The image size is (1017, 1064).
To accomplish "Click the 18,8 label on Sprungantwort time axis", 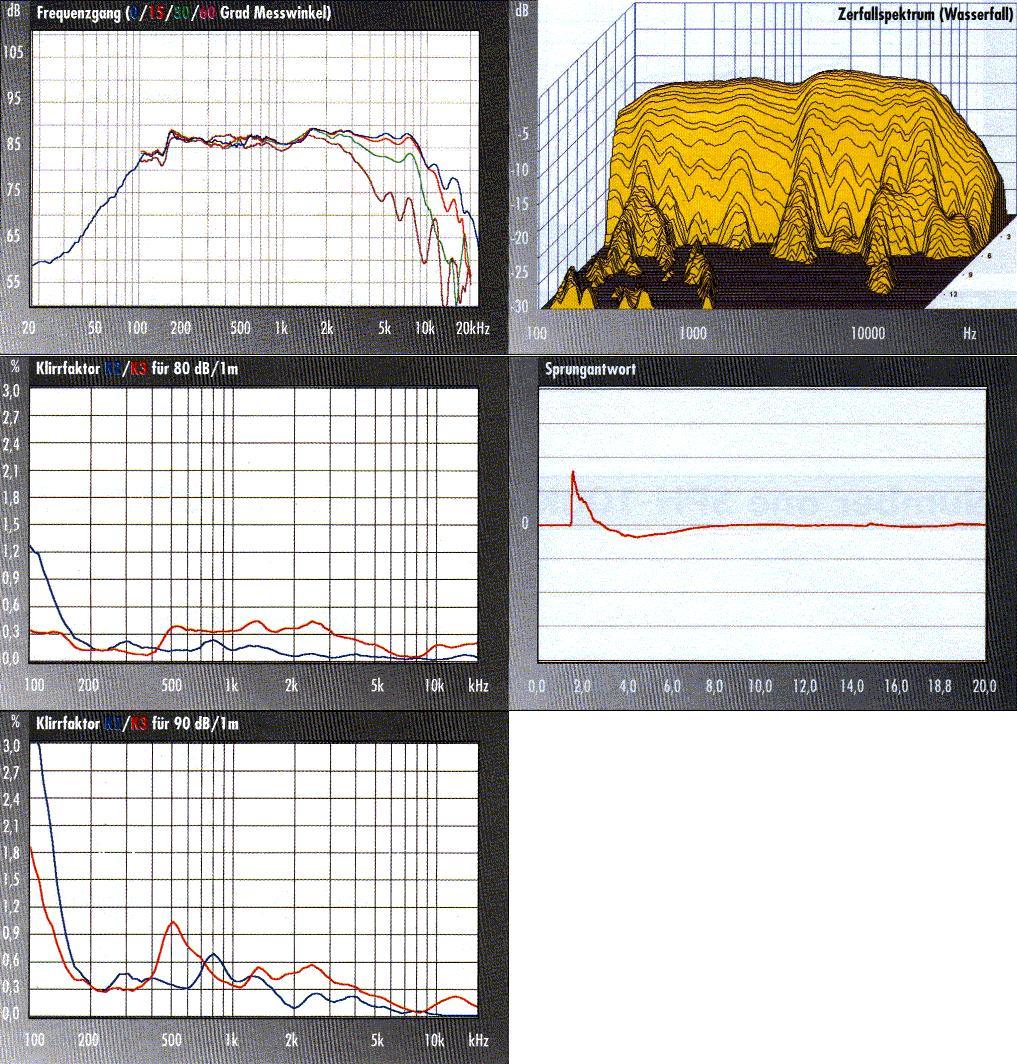I will tap(940, 686).
